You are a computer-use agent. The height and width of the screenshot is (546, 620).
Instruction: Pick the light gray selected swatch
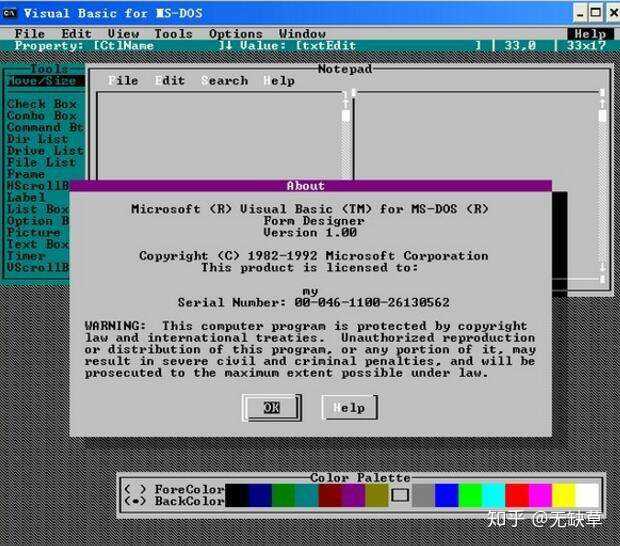pyautogui.click(x=400, y=495)
